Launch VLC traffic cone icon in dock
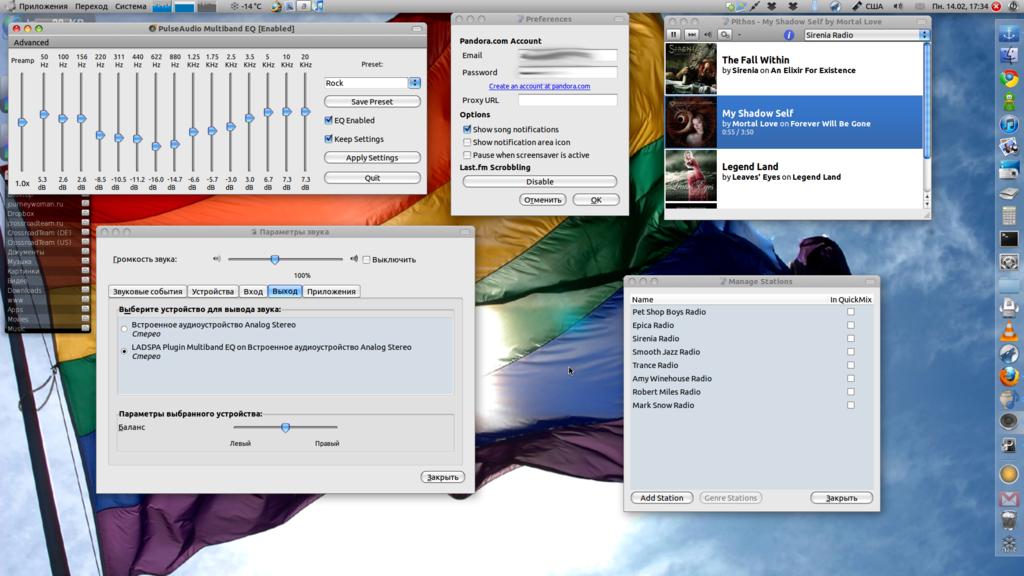This screenshot has height=576, width=1024. pyautogui.click(x=1009, y=330)
